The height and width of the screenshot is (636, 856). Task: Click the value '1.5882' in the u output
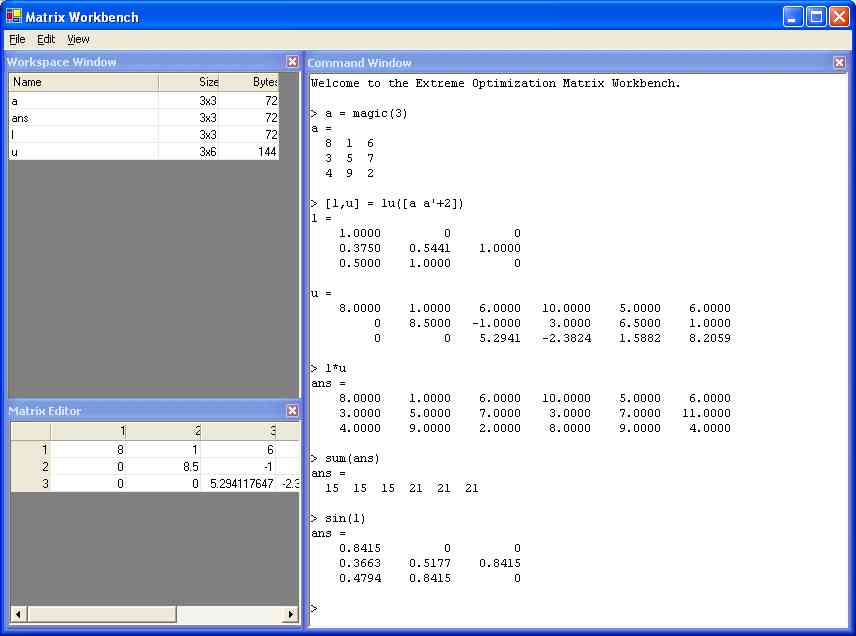point(639,338)
